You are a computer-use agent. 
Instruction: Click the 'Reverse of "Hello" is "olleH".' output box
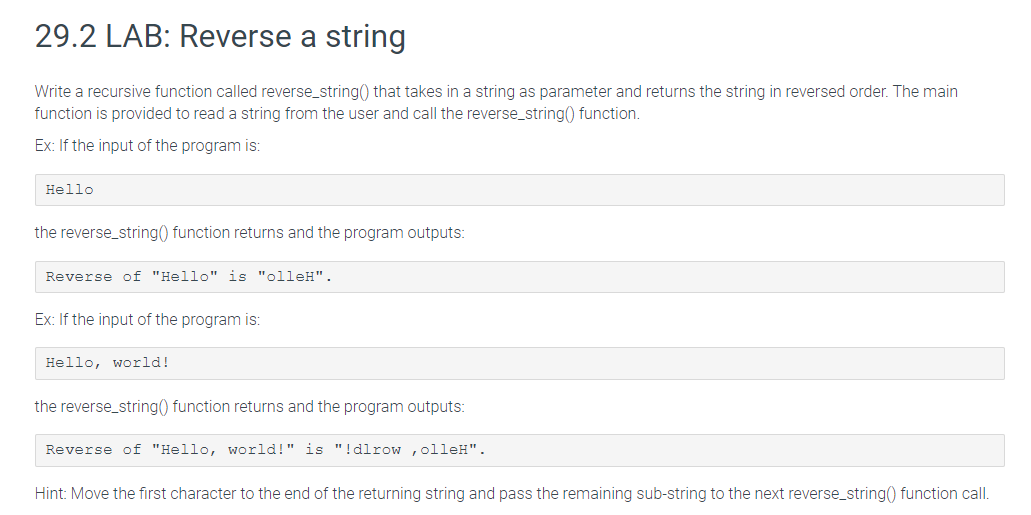[519, 277]
